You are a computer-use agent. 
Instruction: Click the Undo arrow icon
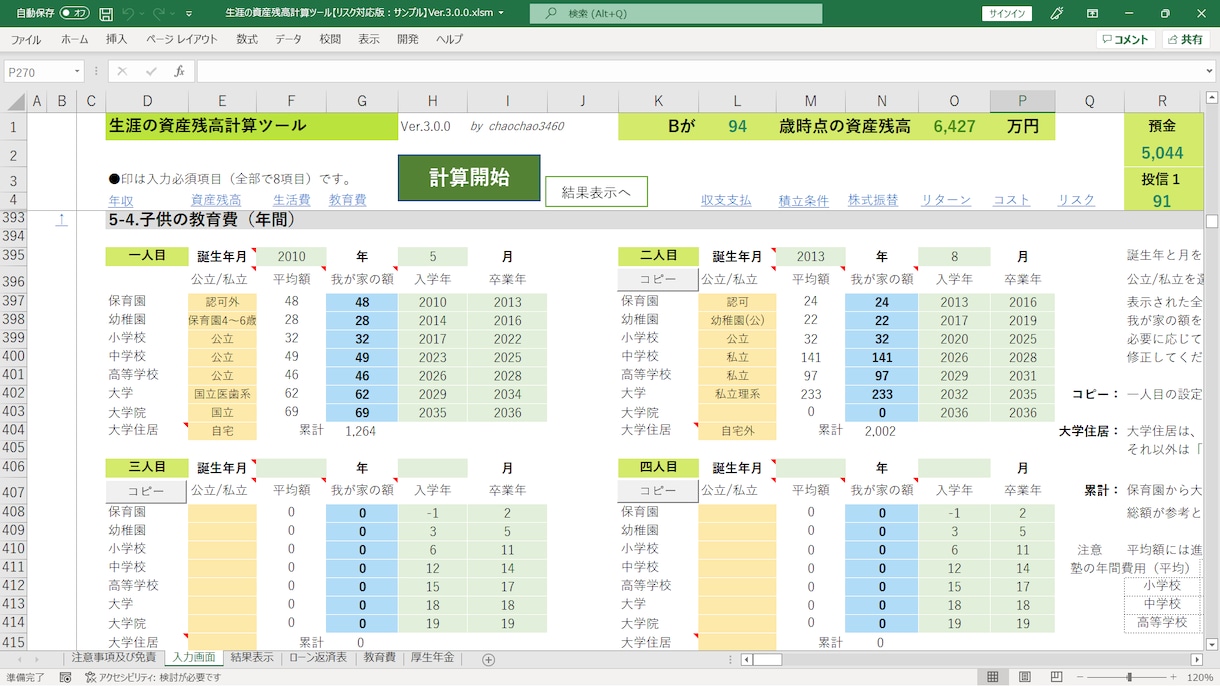128,13
